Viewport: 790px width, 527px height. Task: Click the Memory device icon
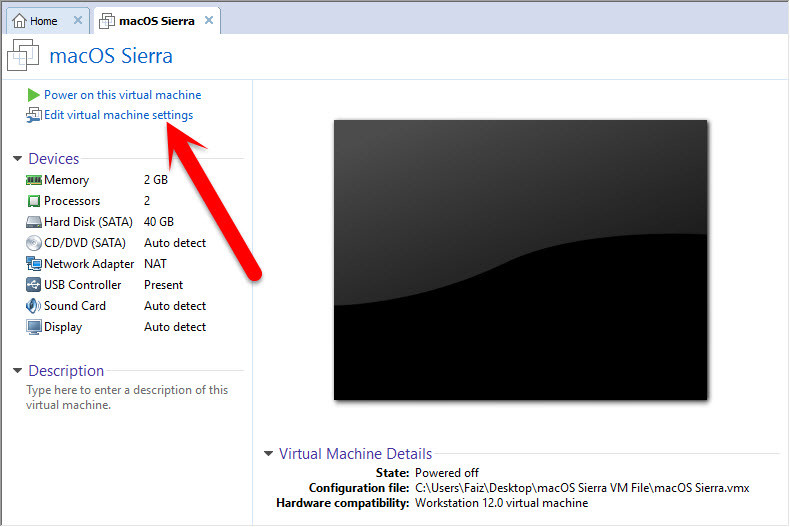click(34, 180)
